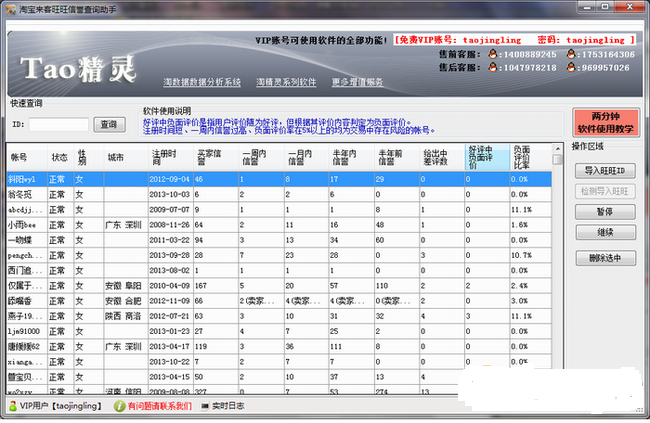Click the red 两分钟软件使用教学 button
The image size is (650, 423).
point(606,122)
